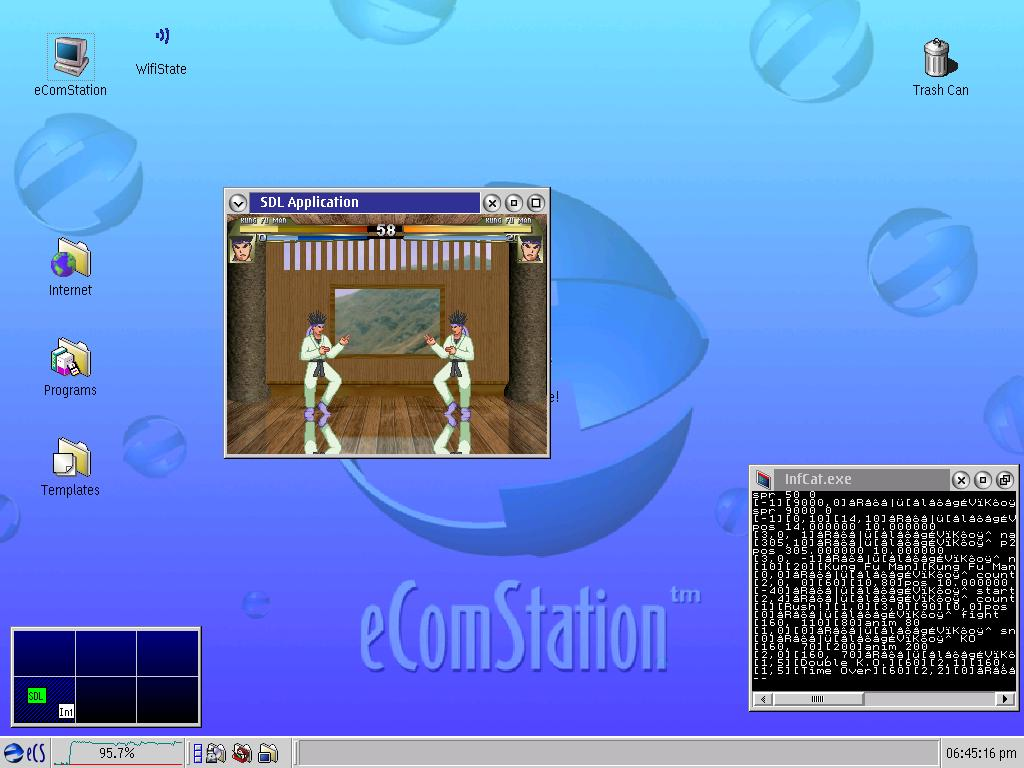Click the SDL Application title bar
1024x768 pixels.
(364, 202)
